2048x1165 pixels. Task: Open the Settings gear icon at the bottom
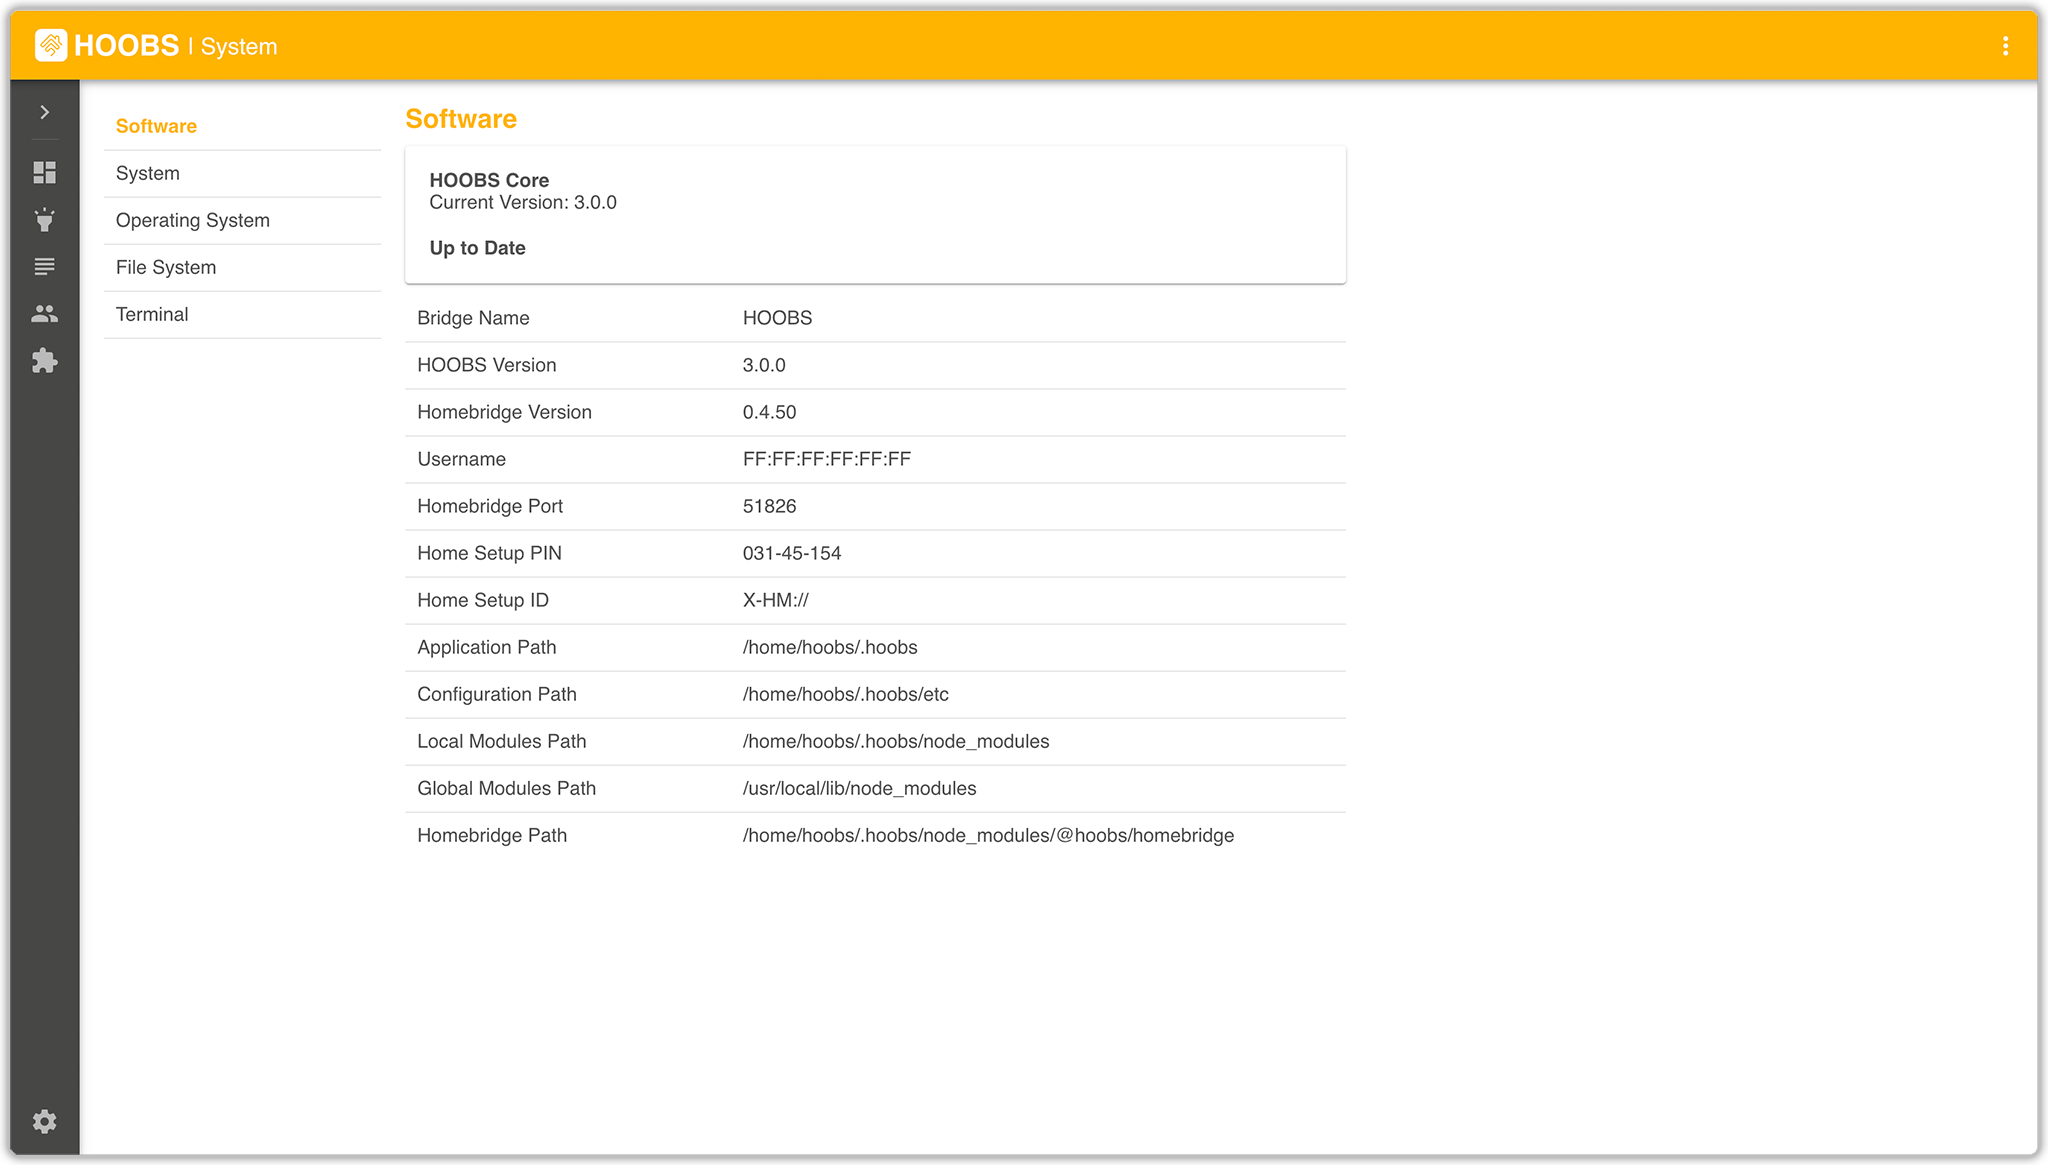pos(44,1121)
